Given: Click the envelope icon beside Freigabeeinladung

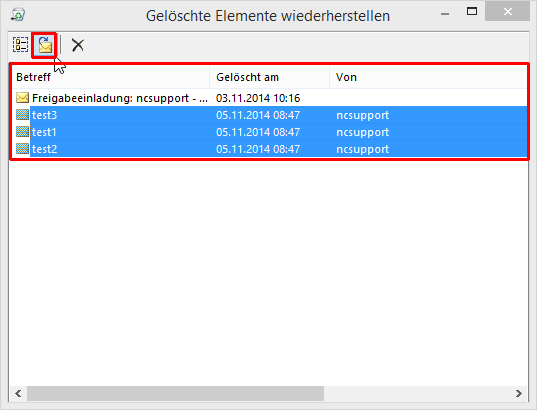Looking at the screenshot, I should [23, 98].
